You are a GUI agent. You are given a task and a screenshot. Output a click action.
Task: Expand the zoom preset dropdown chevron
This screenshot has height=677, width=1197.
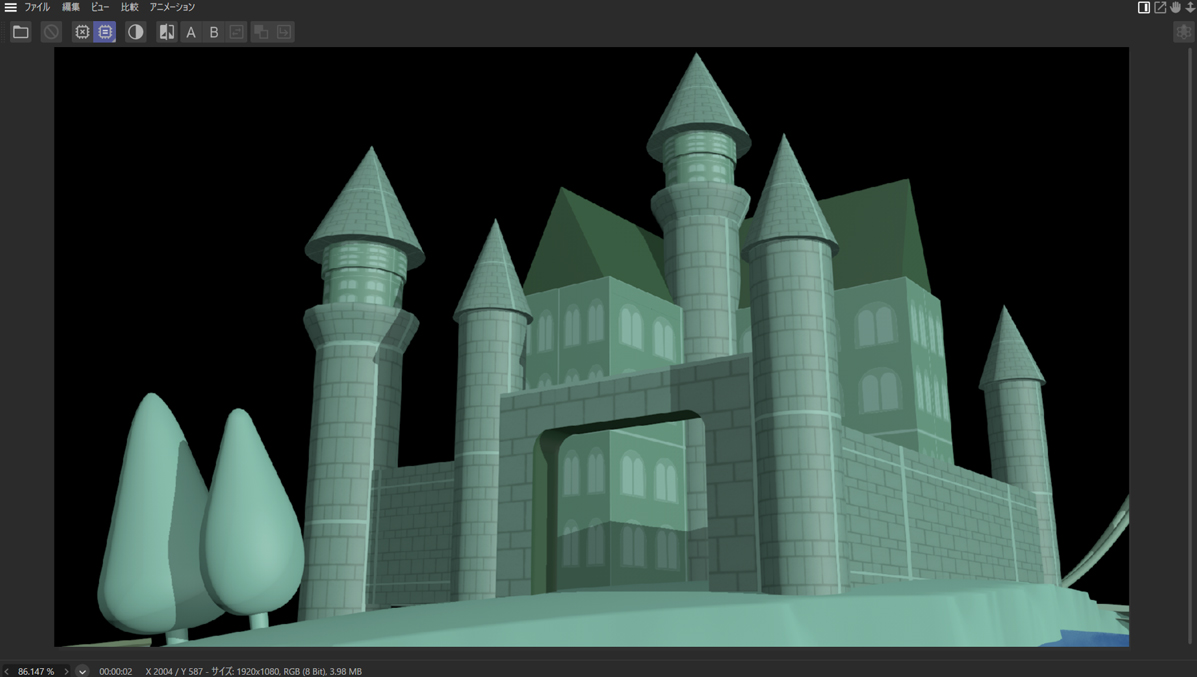82,671
